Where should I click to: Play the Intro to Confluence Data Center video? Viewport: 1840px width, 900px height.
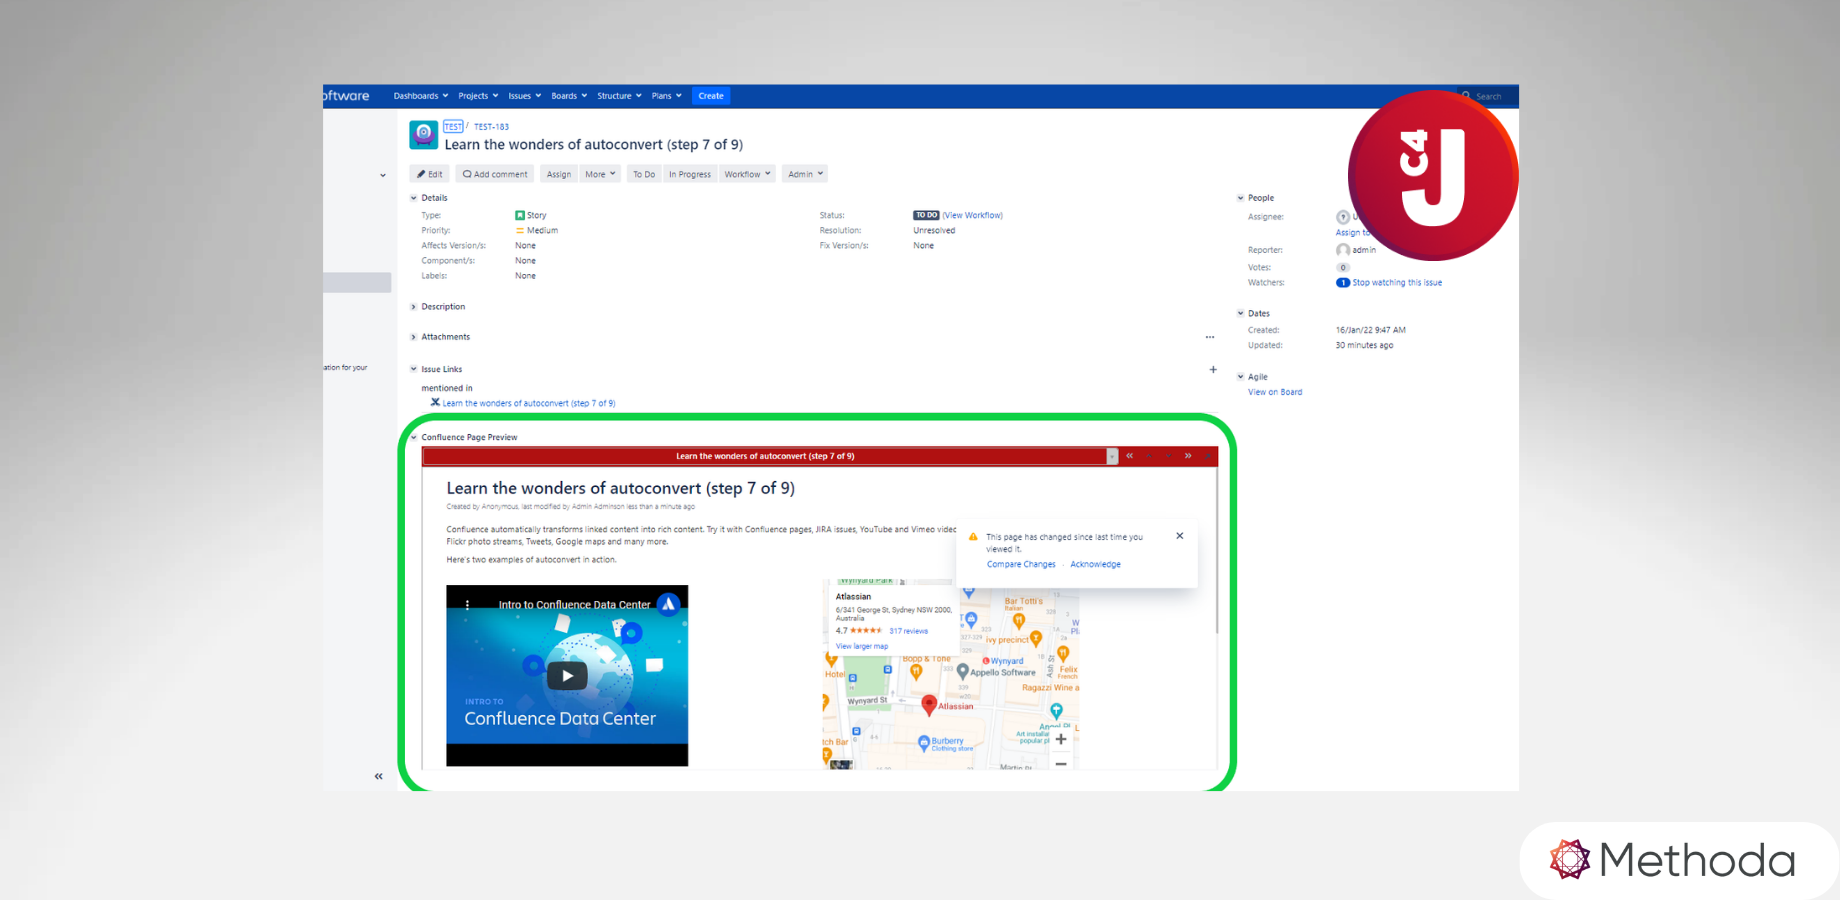click(x=567, y=675)
